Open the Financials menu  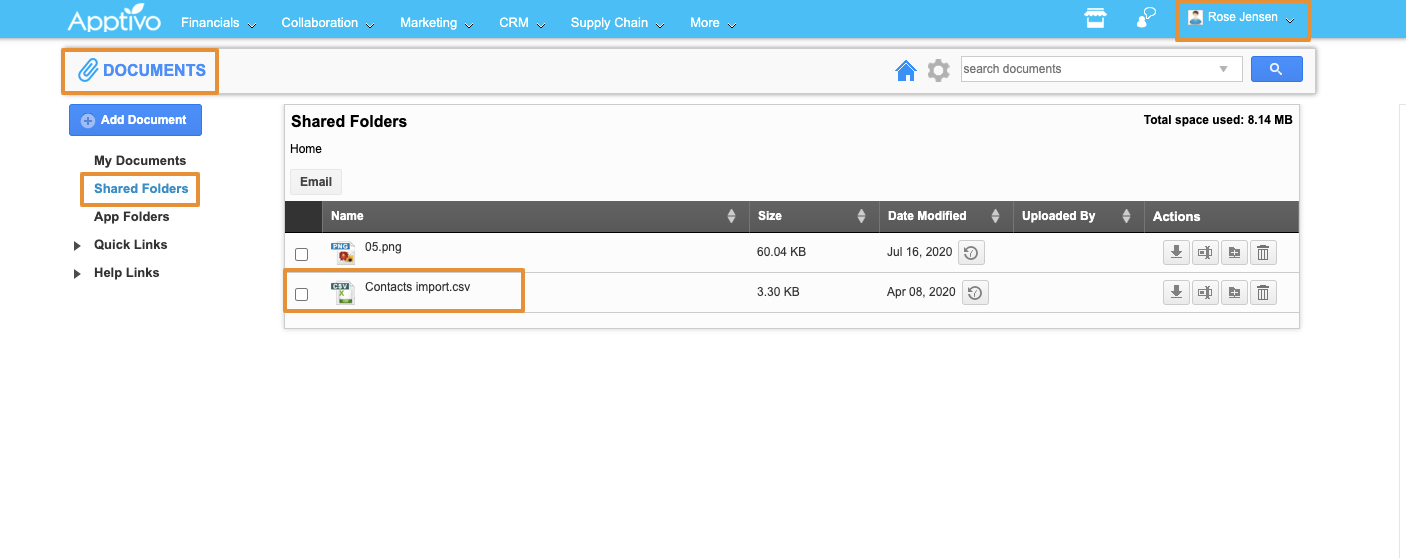[217, 23]
